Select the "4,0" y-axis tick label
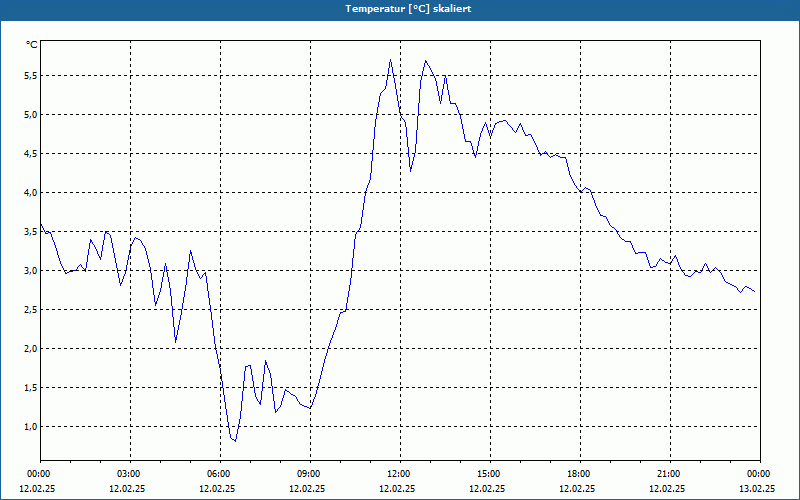 coord(31,192)
